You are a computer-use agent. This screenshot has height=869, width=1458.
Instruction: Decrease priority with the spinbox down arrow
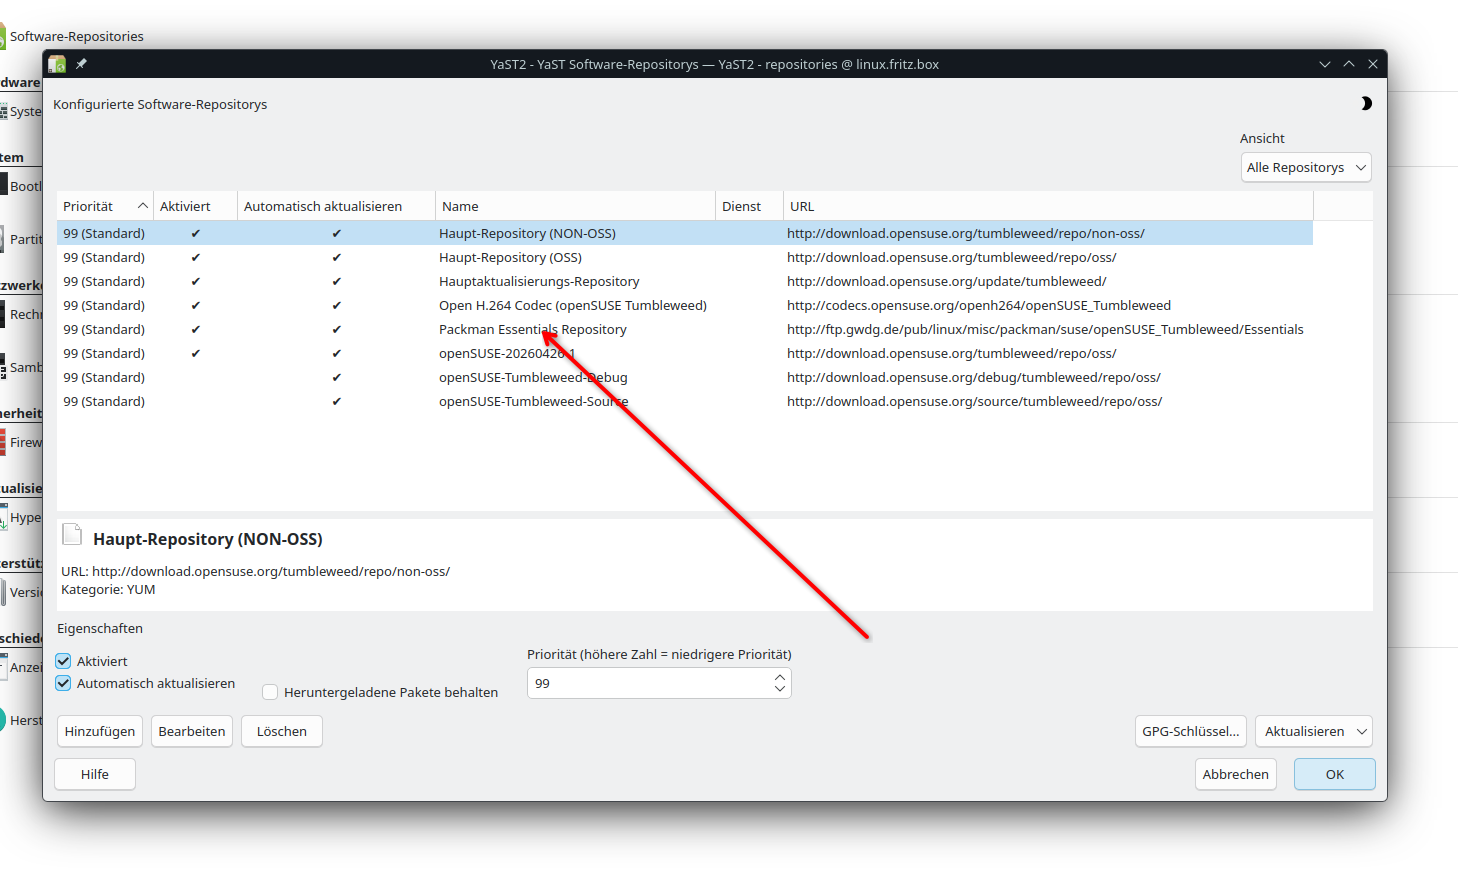click(x=780, y=689)
